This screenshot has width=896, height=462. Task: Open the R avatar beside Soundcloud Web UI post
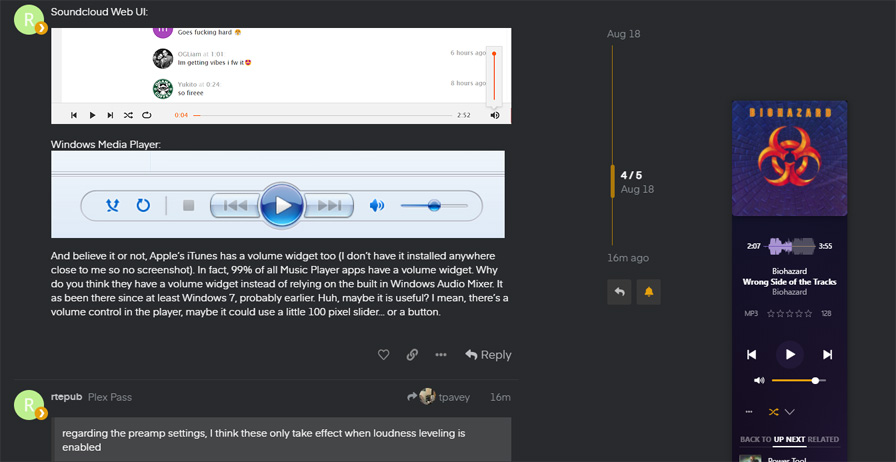[x=29, y=19]
